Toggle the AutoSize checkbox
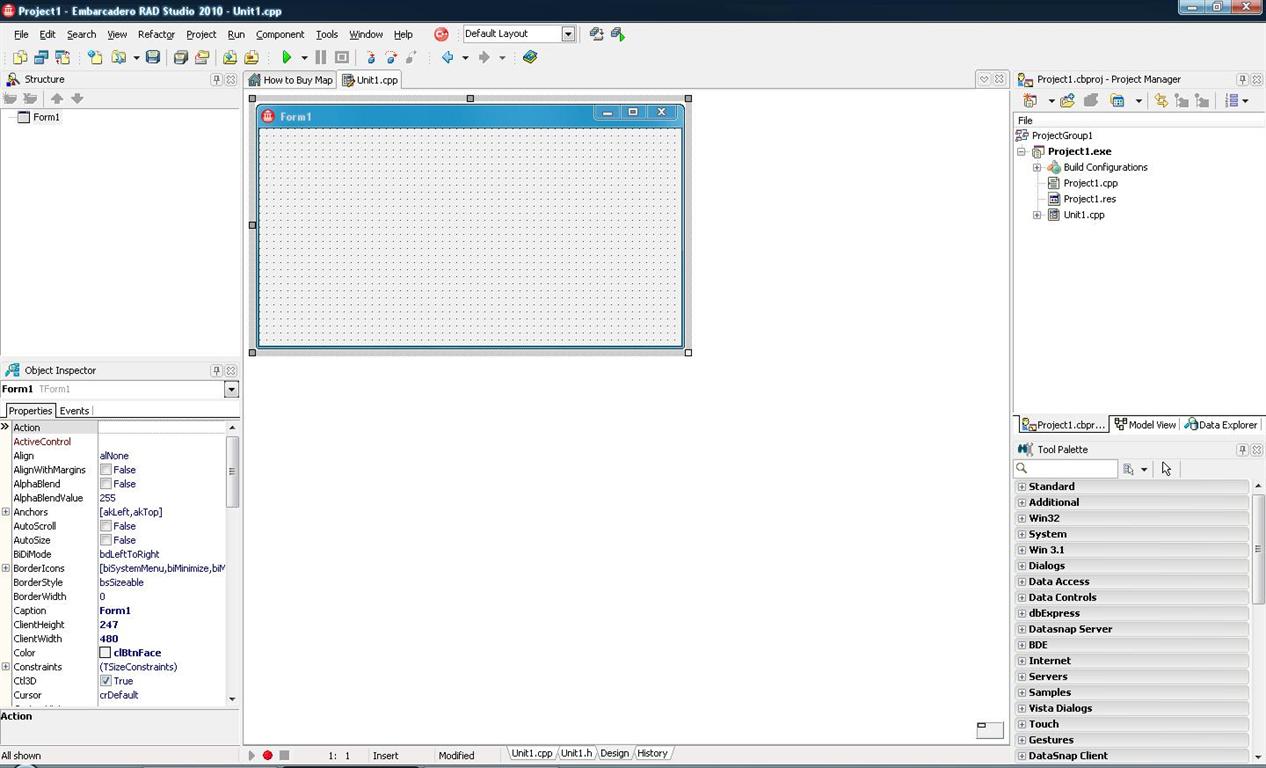The width and height of the screenshot is (1266, 768). click(105, 540)
